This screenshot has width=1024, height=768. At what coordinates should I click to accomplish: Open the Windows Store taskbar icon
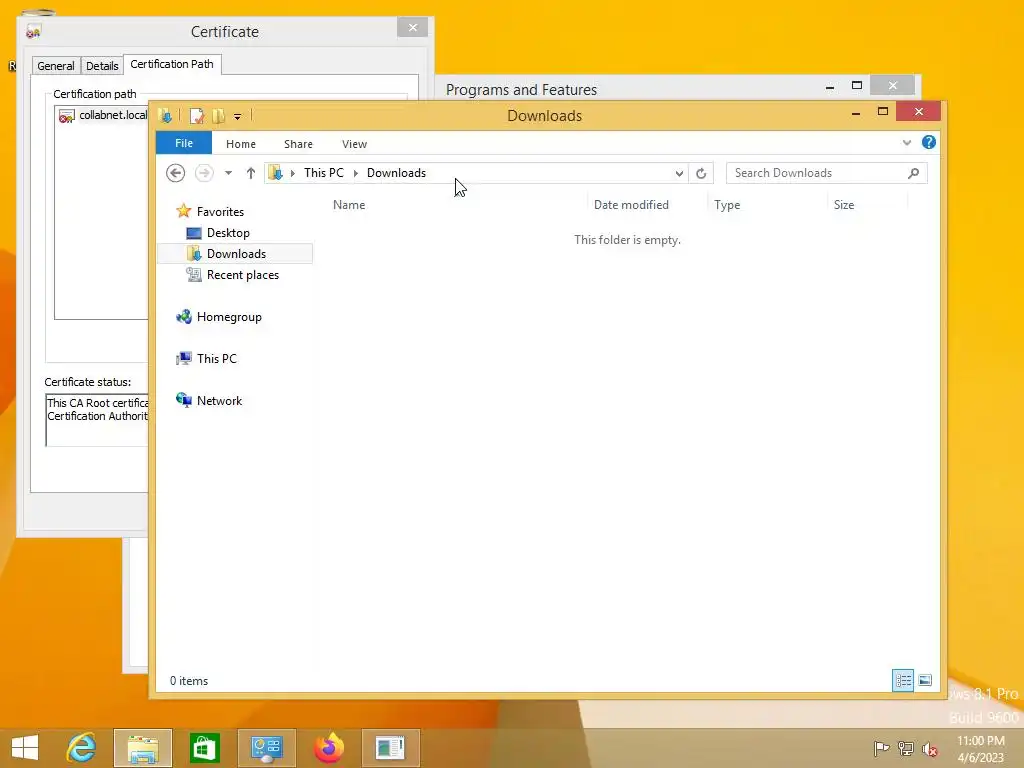tap(204, 748)
